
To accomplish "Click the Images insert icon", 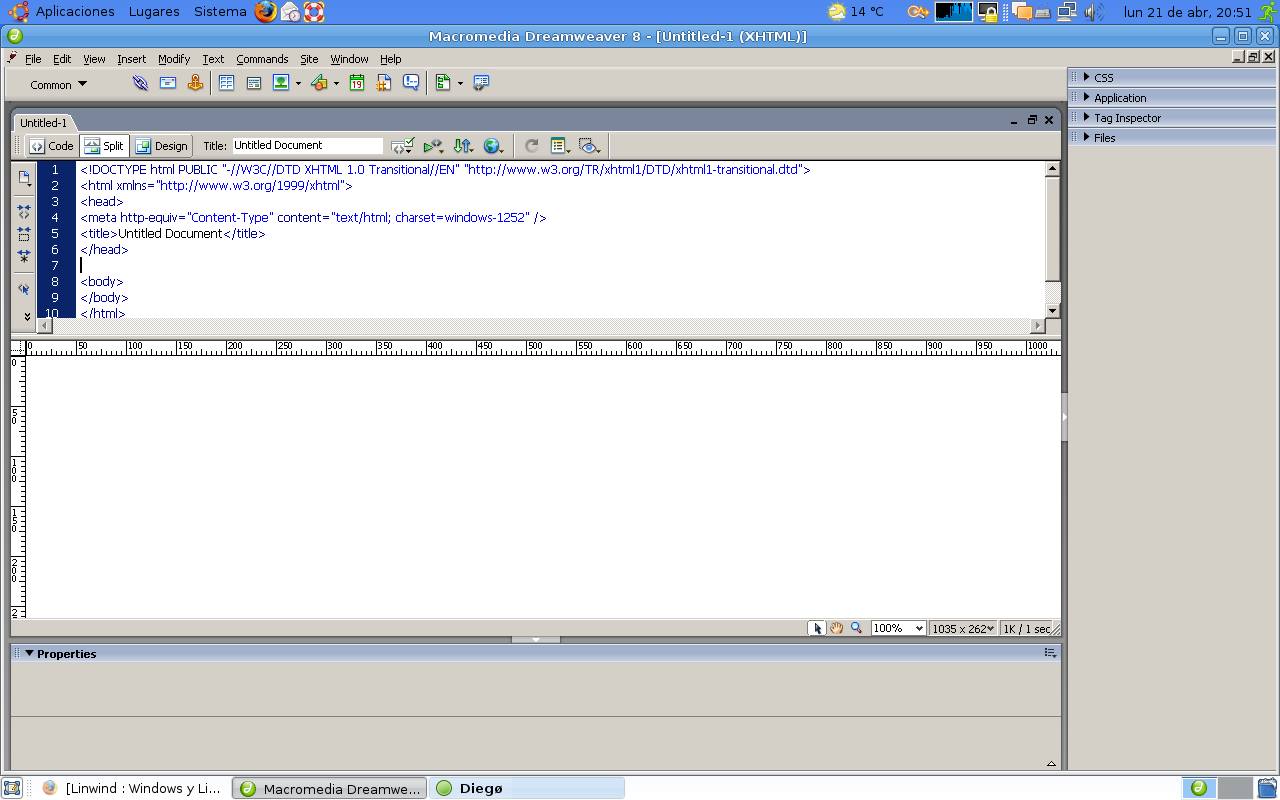I will [x=281, y=83].
